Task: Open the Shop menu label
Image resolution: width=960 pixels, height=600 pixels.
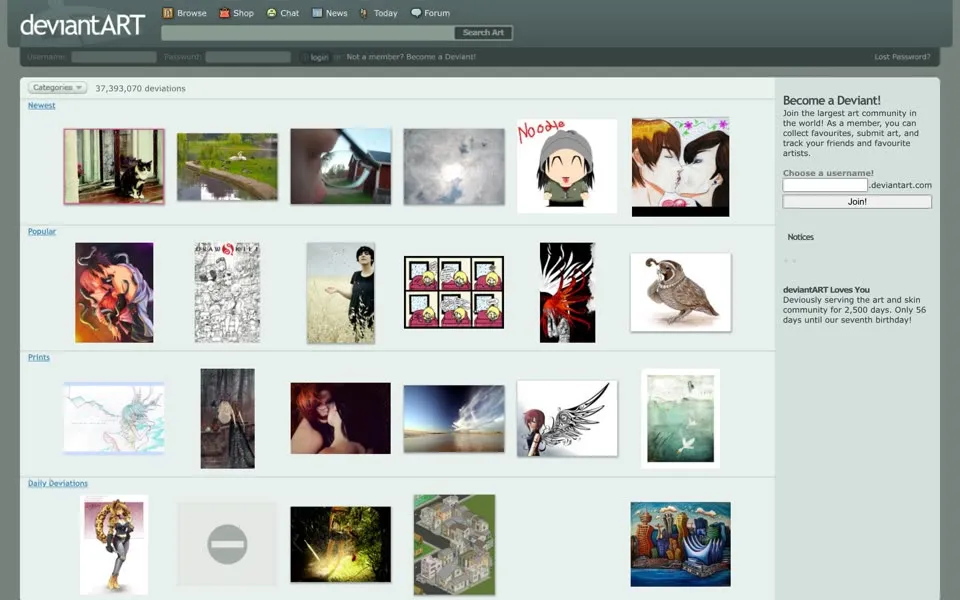Action: coord(243,13)
